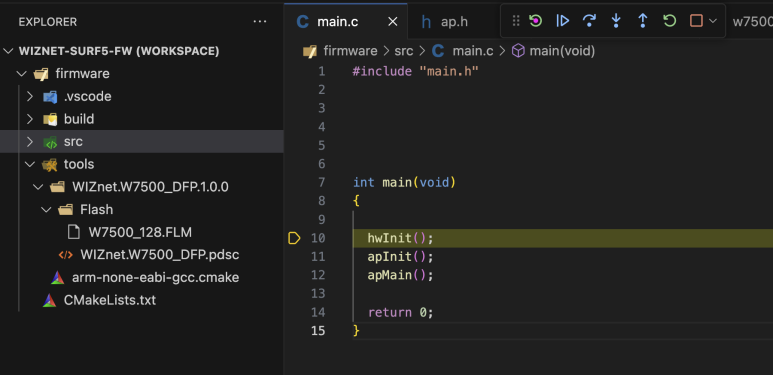
Task: Step over with the curved arrow icon
Action: [x=589, y=21]
